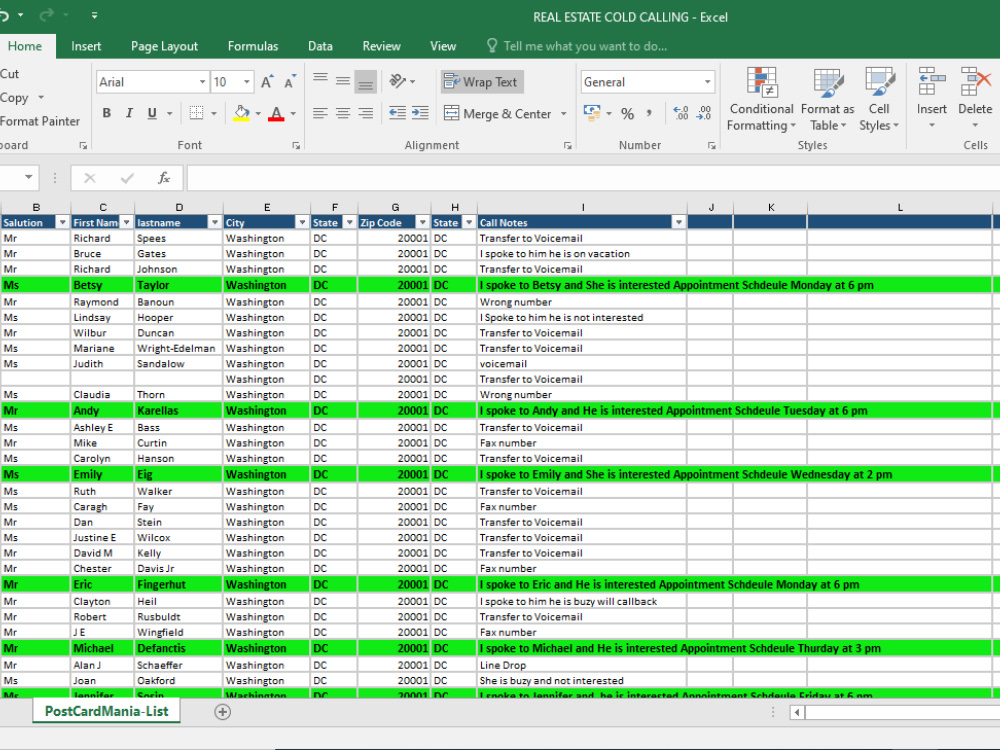Click Merge & Center
Viewport: 1000px width, 750px height.
(497, 114)
